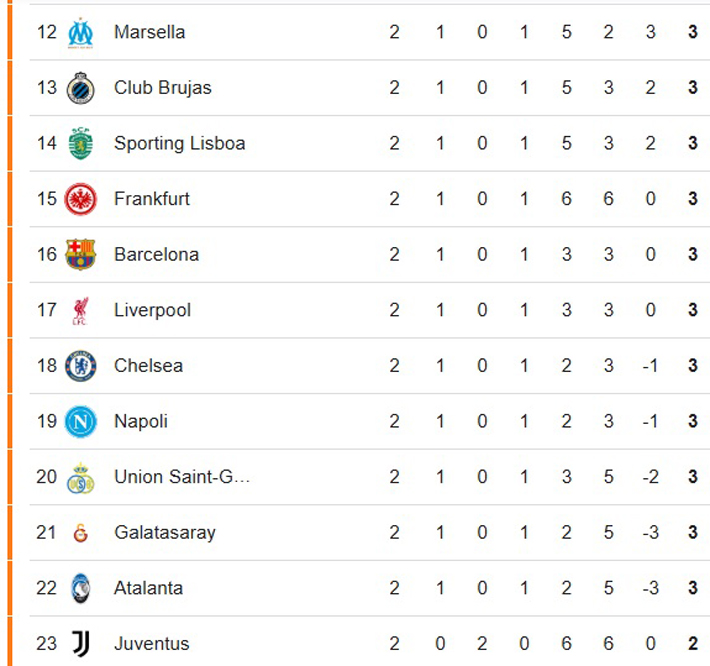Click the Sporting Lisboa green crest

80,143
